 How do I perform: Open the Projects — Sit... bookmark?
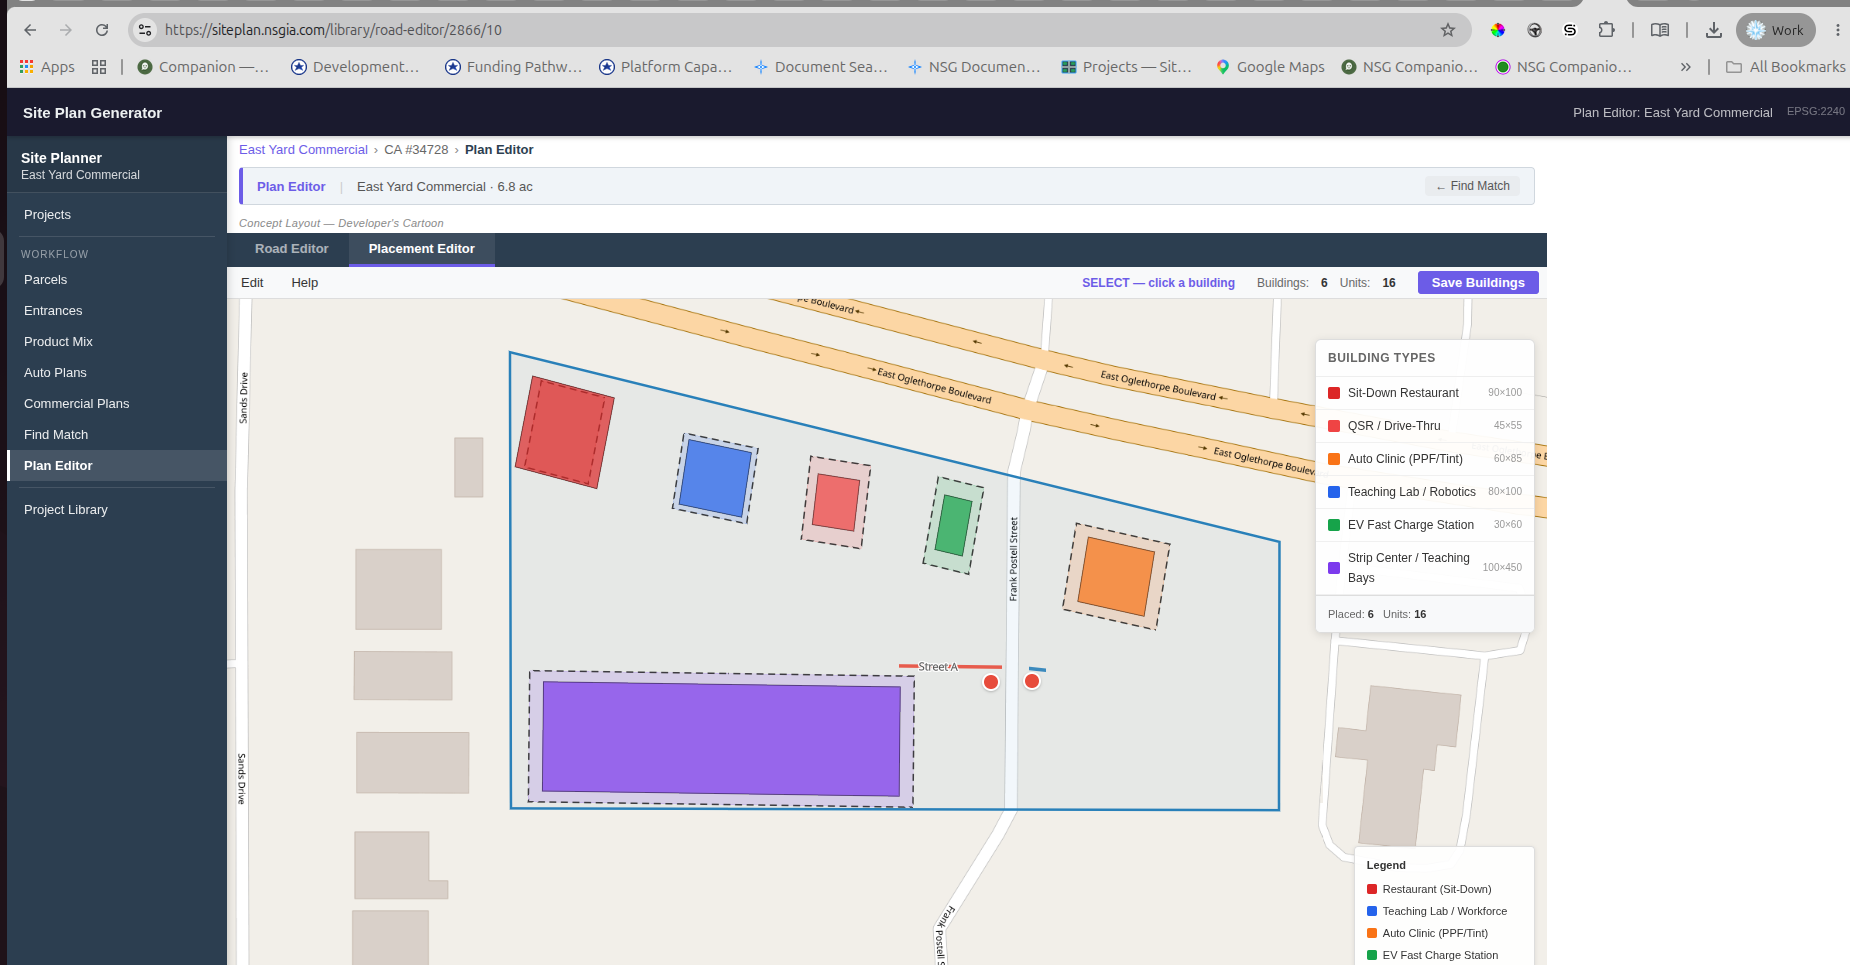1126,67
